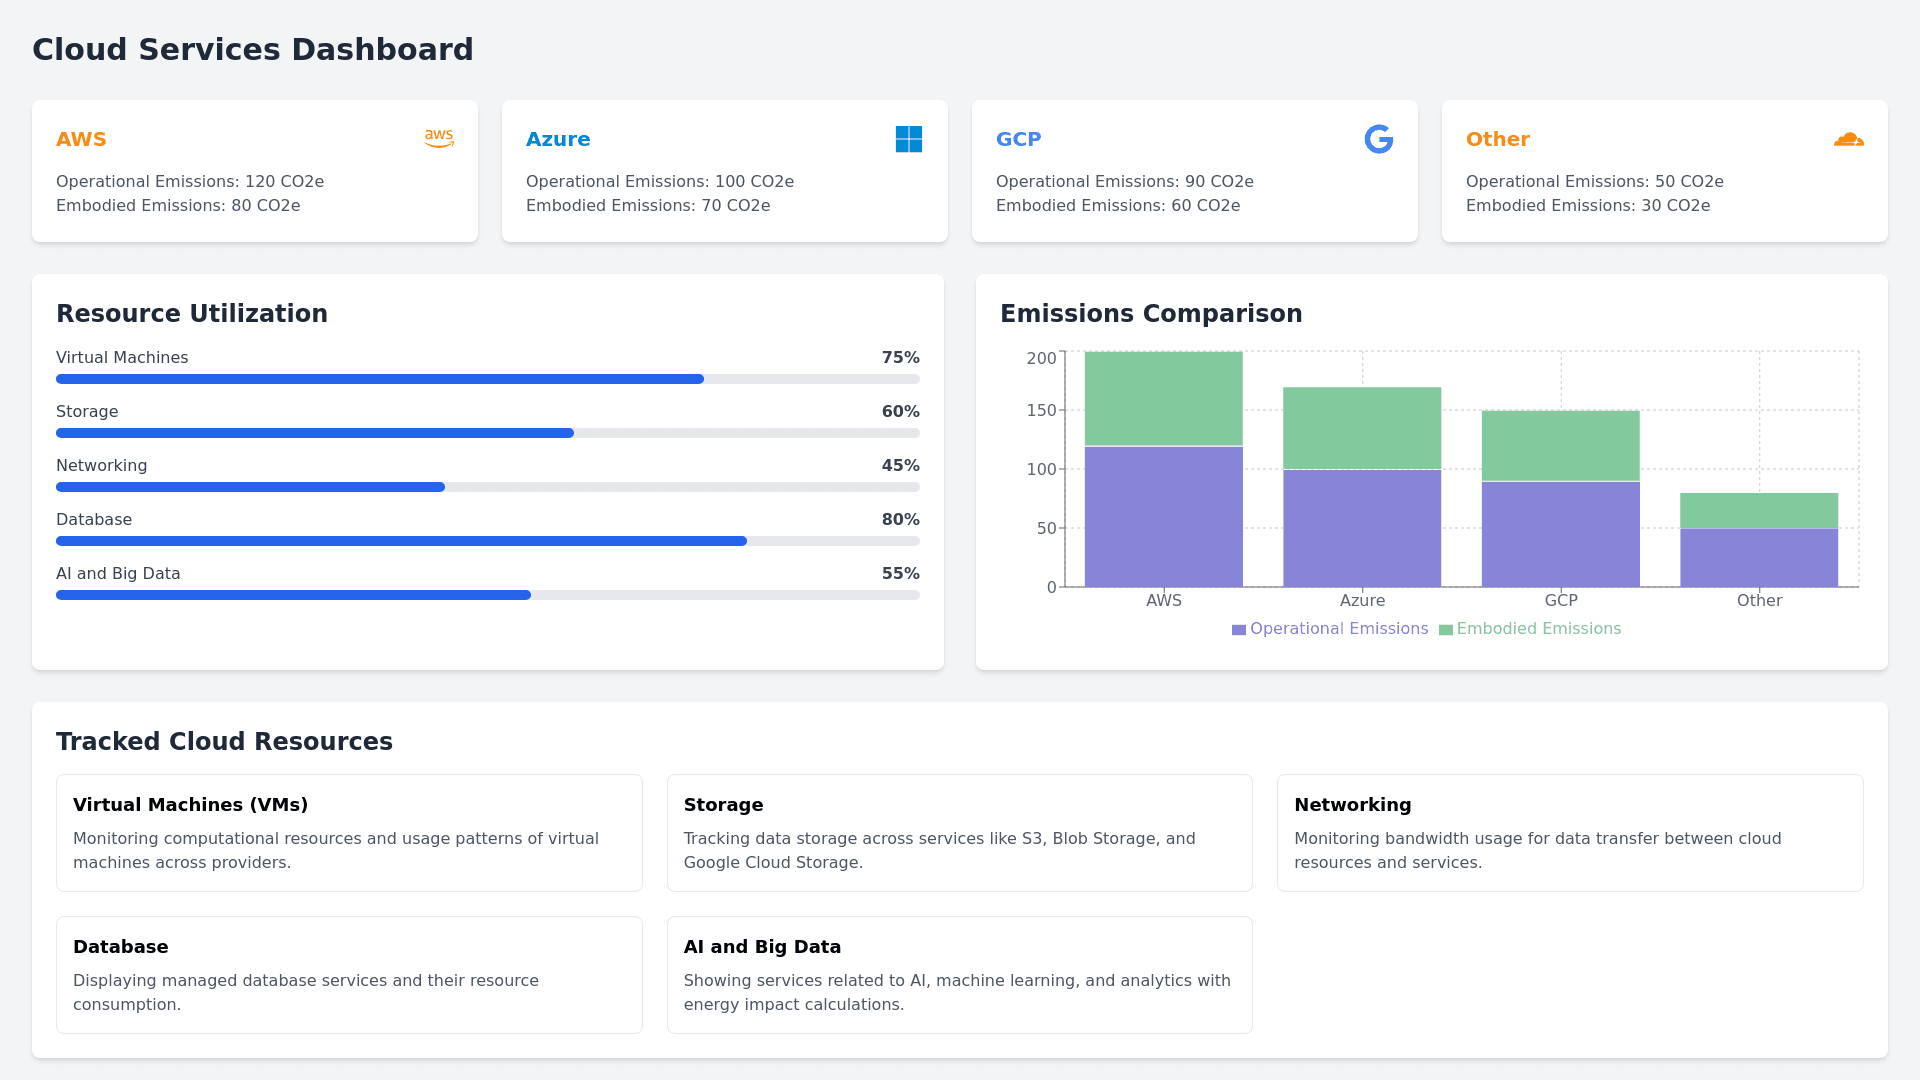The width and height of the screenshot is (1920, 1080).
Task: Open the AWS heading link
Action: coord(81,139)
